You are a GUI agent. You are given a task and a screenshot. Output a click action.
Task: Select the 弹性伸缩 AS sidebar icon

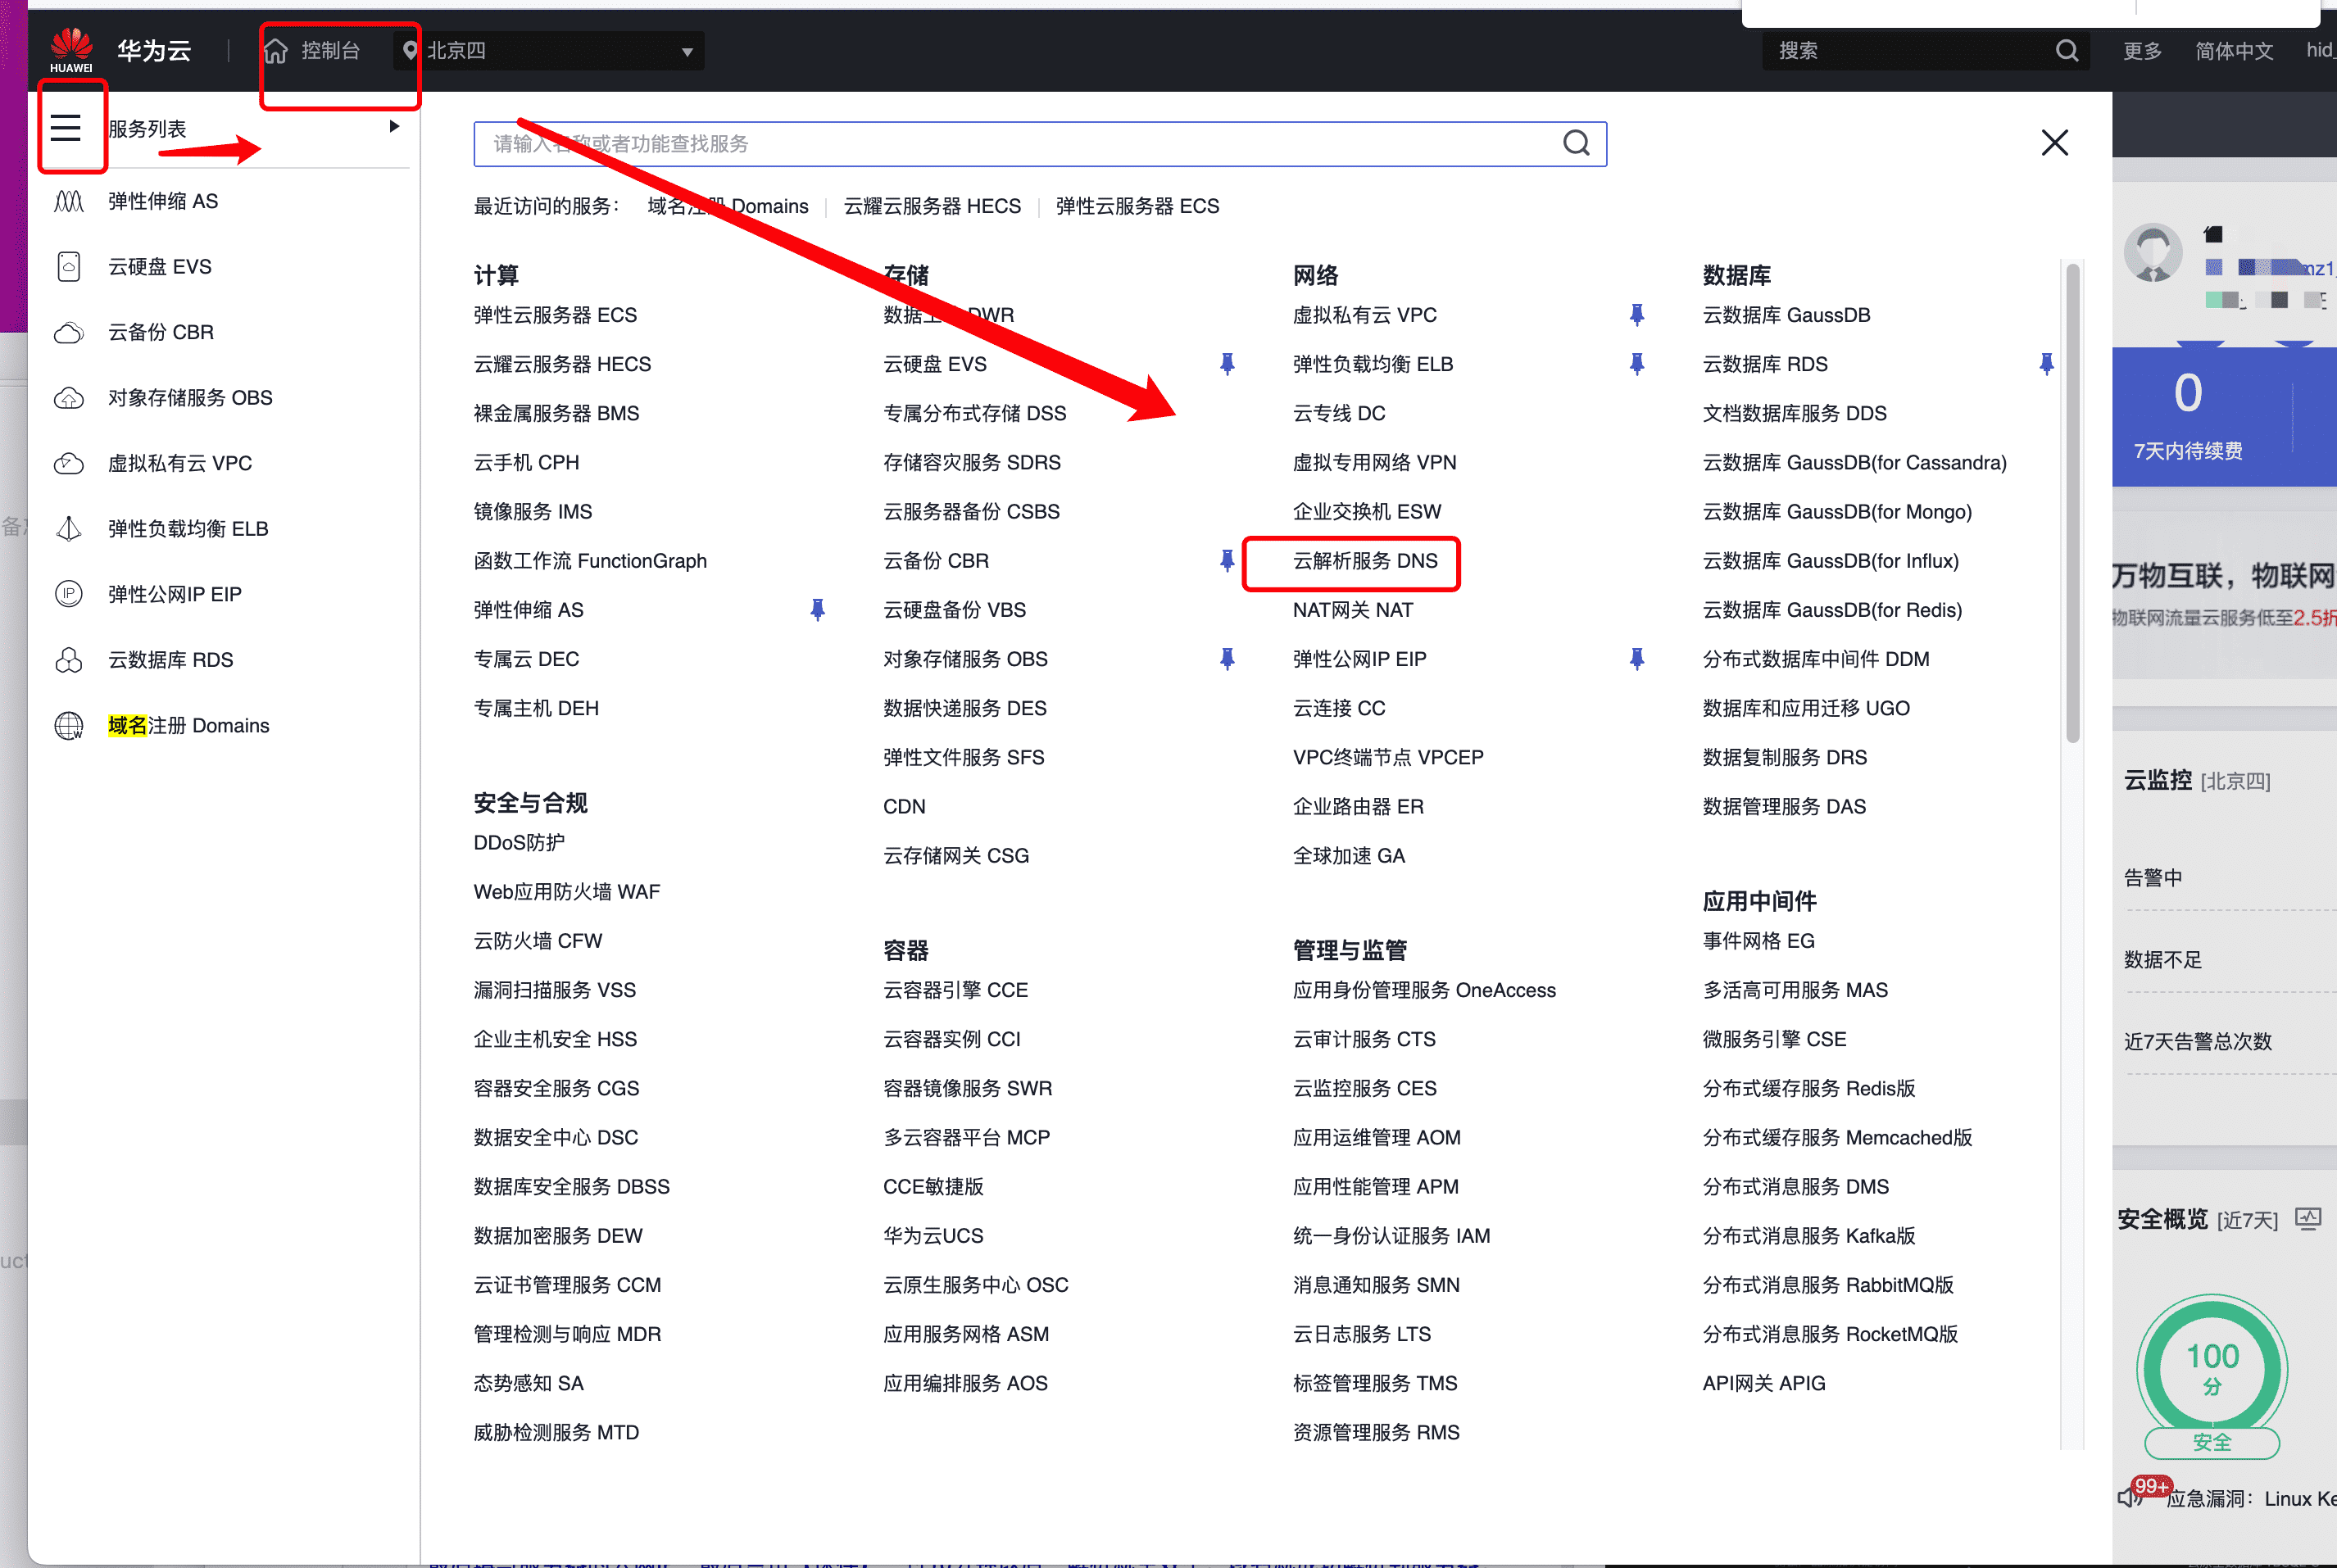(x=68, y=200)
